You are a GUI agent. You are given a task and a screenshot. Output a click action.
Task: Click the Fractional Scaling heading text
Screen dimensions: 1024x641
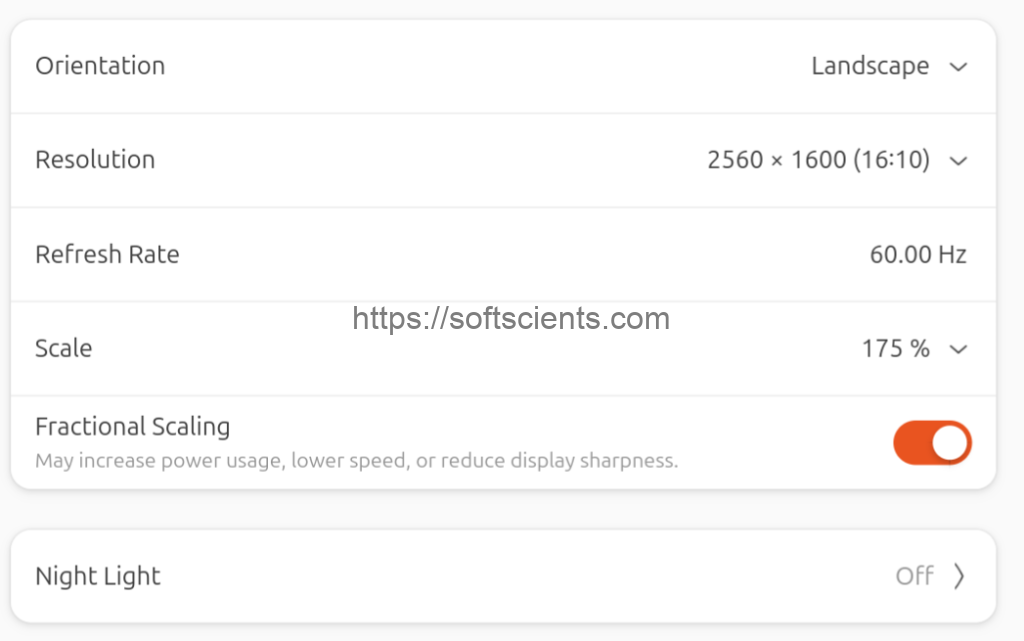[x=132, y=427]
